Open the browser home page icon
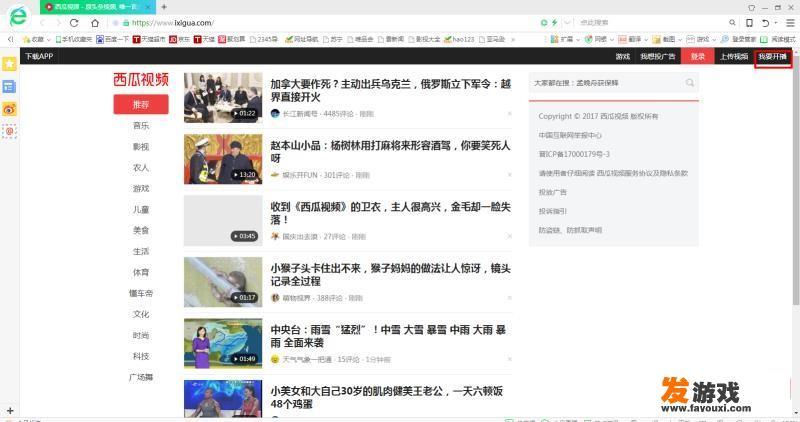The height and width of the screenshot is (422, 800). (95, 23)
